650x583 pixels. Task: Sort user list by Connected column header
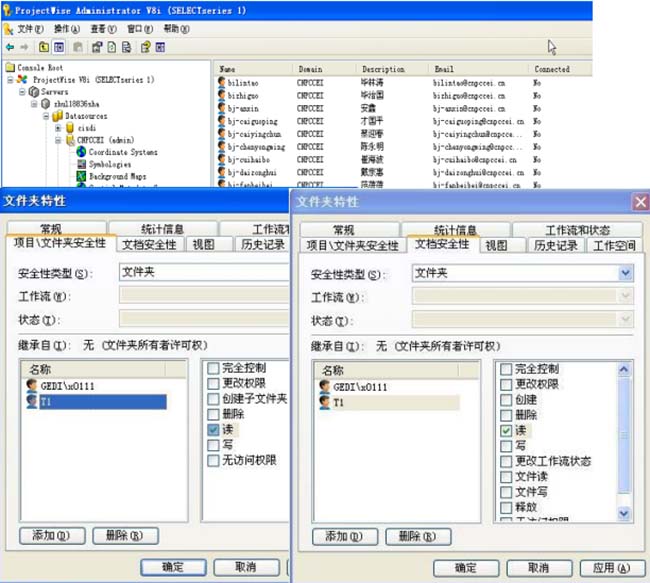pos(560,69)
